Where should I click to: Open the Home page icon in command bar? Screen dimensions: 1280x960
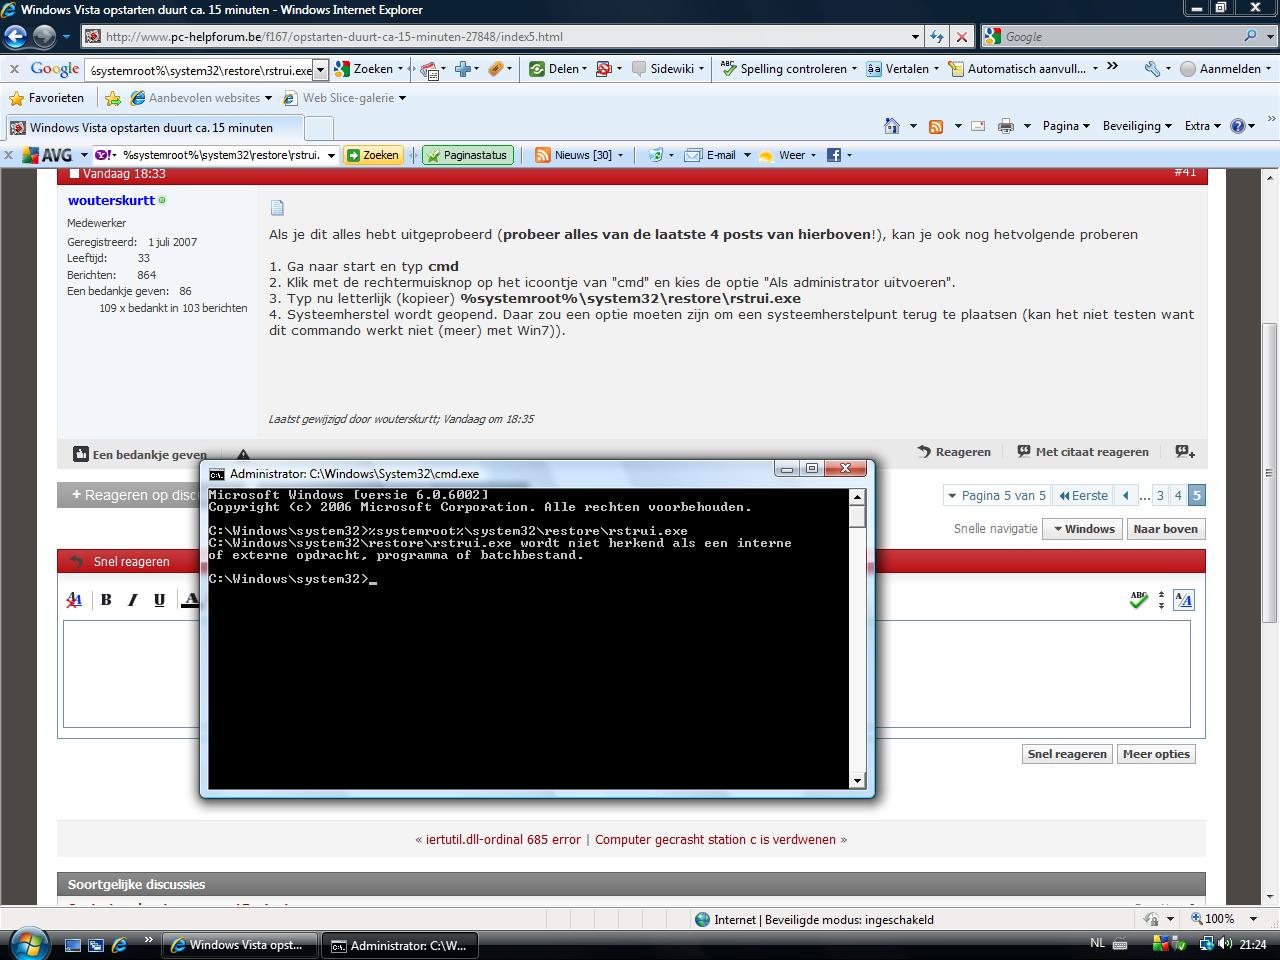(x=892, y=126)
